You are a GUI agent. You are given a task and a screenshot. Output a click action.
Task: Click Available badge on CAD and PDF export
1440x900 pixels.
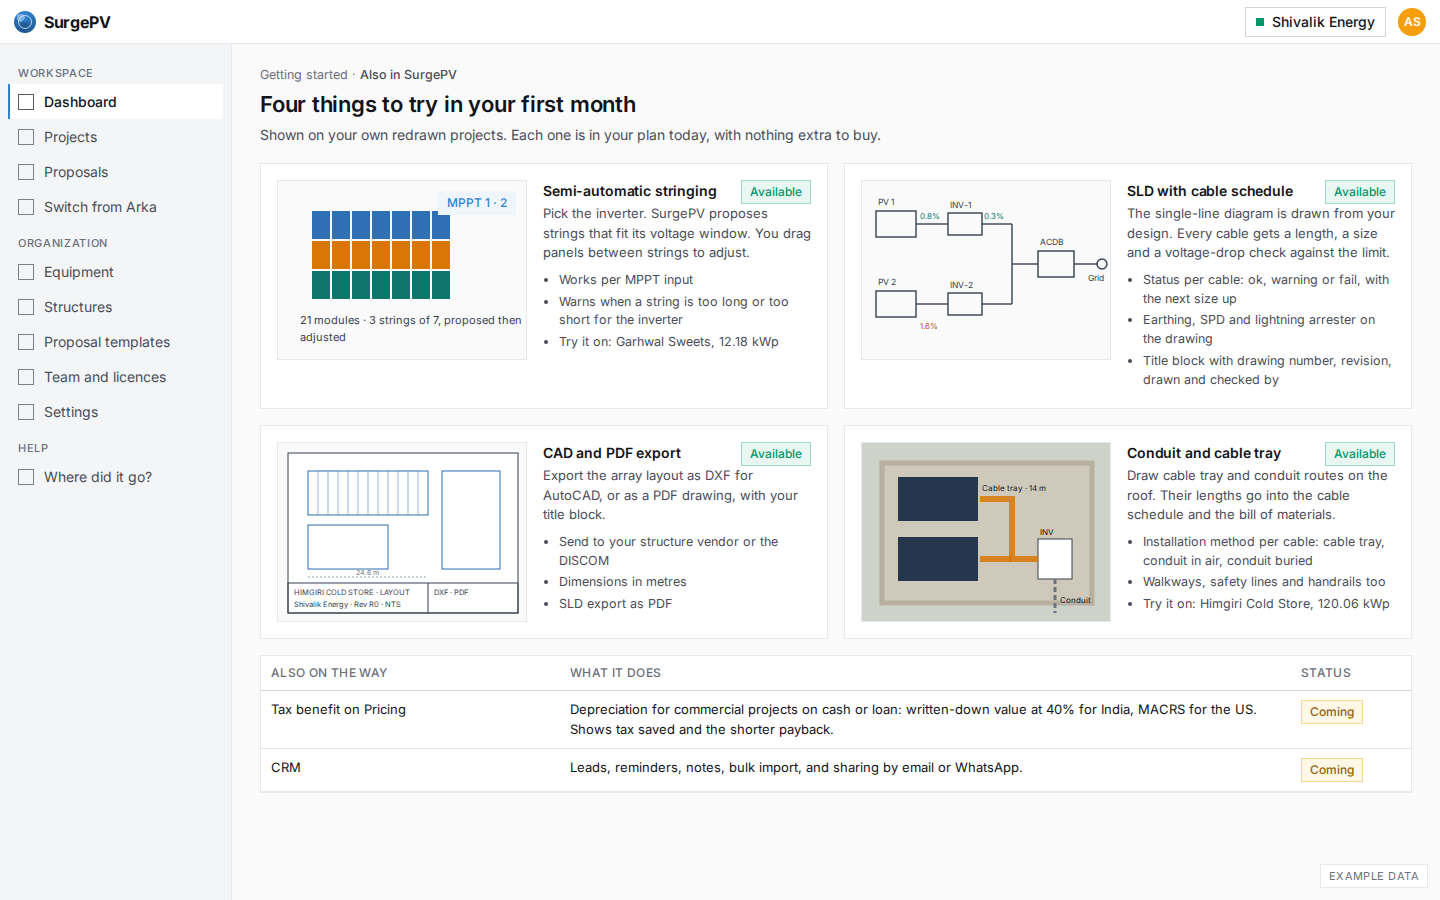click(776, 454)
